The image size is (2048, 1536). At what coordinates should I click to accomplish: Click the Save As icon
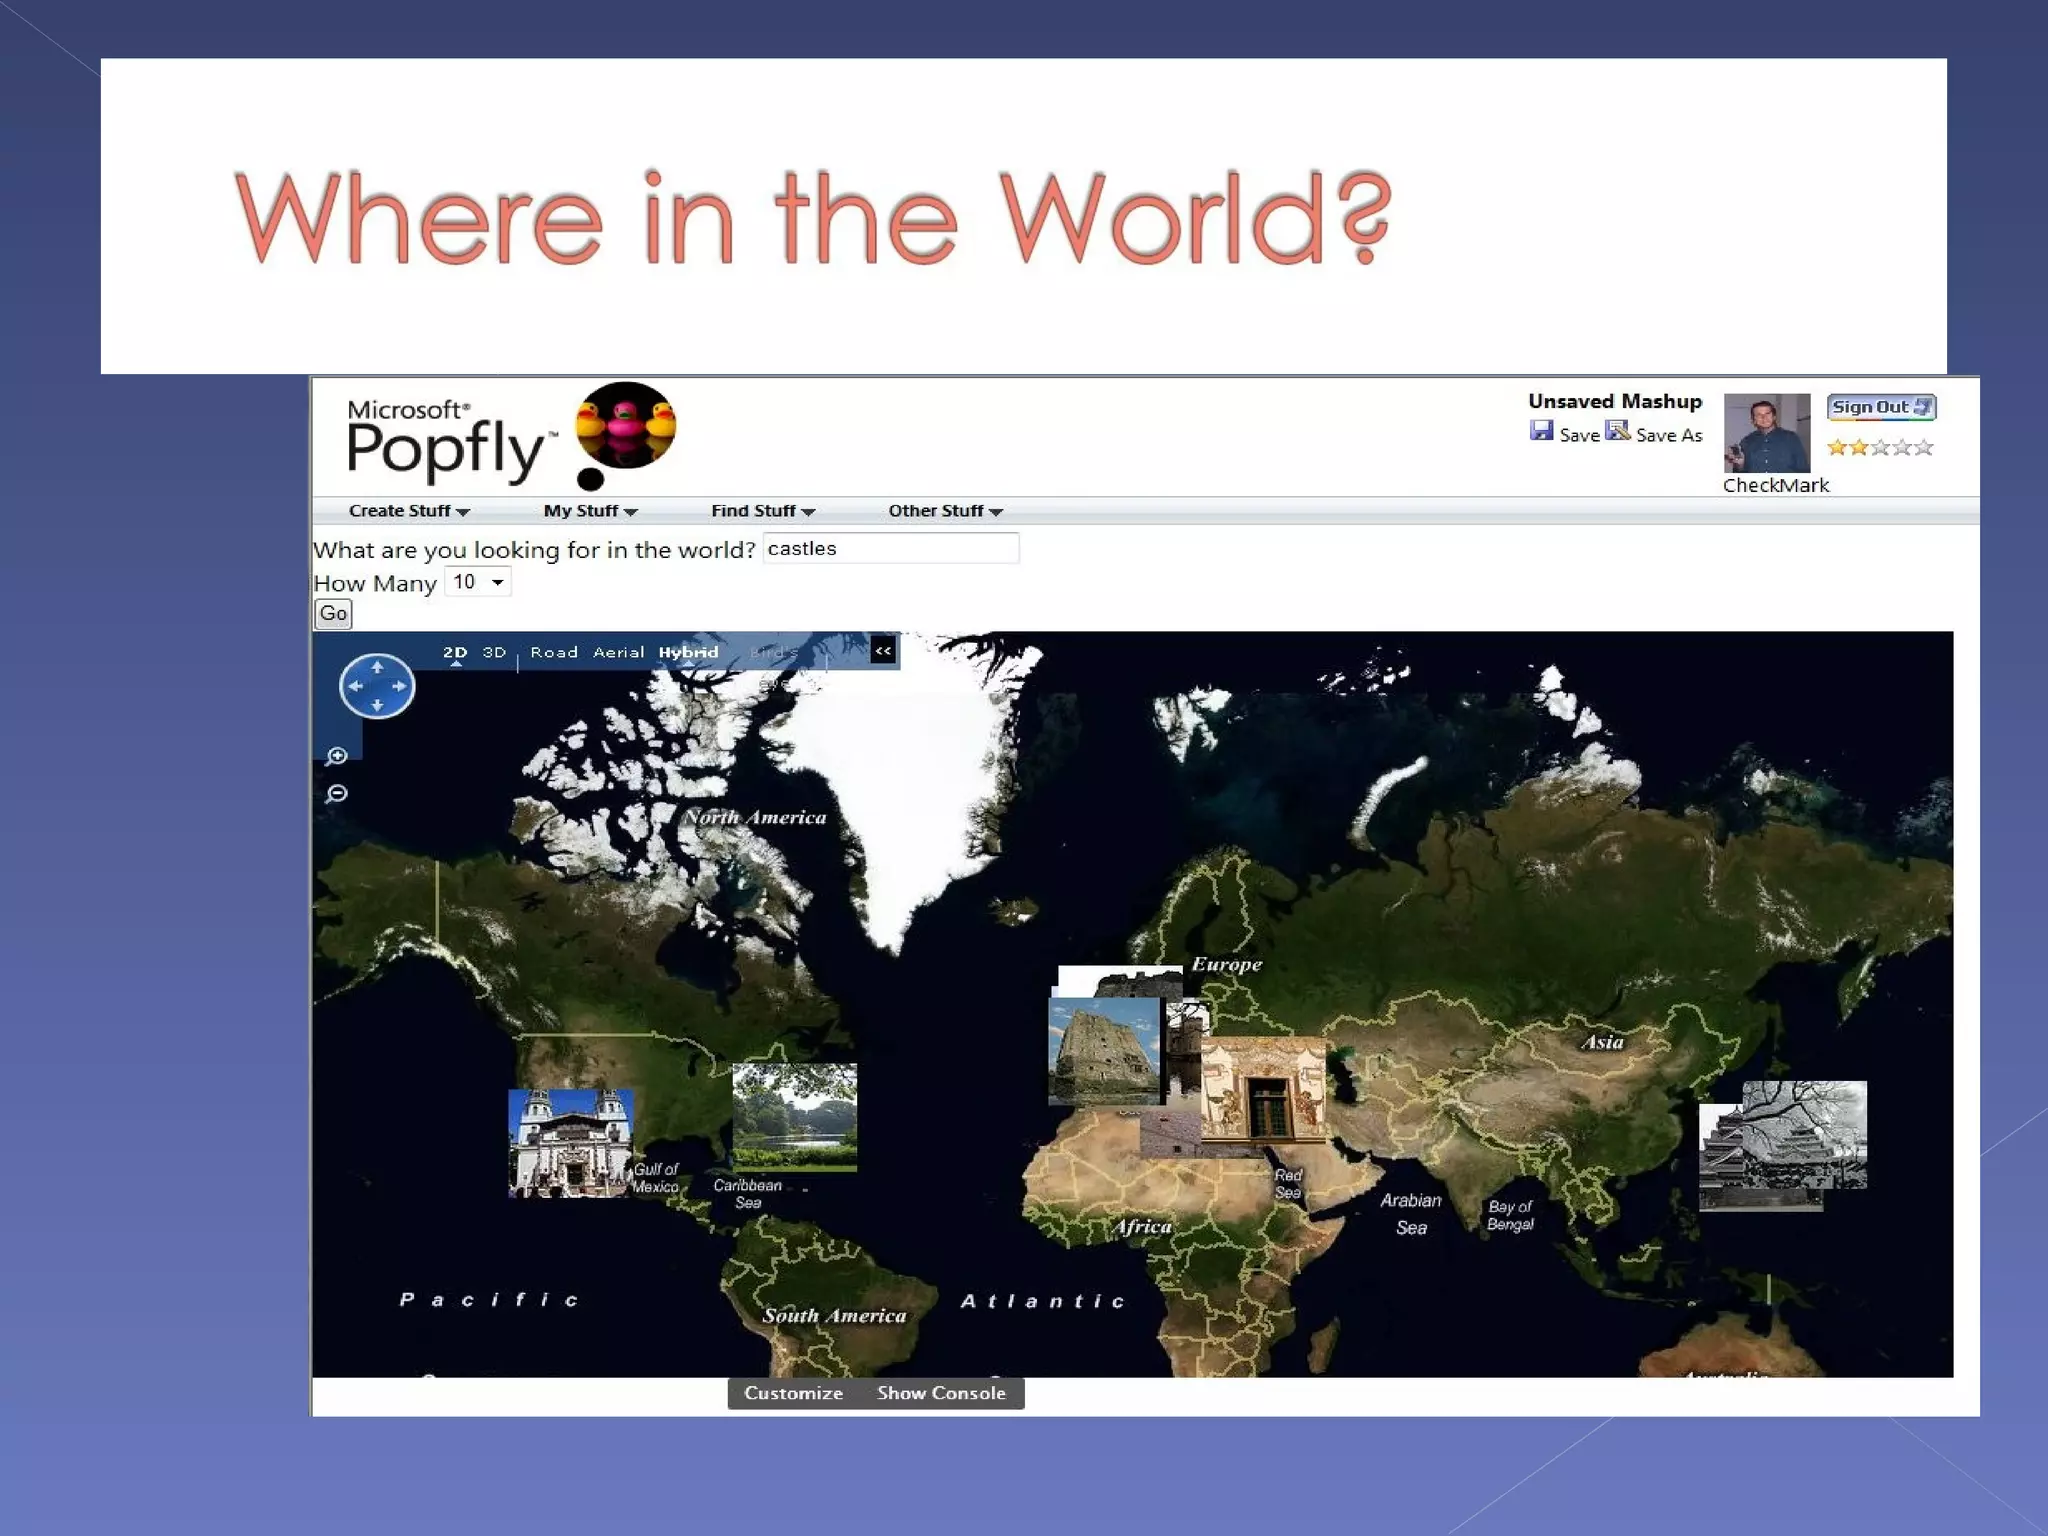(1617, 431)
